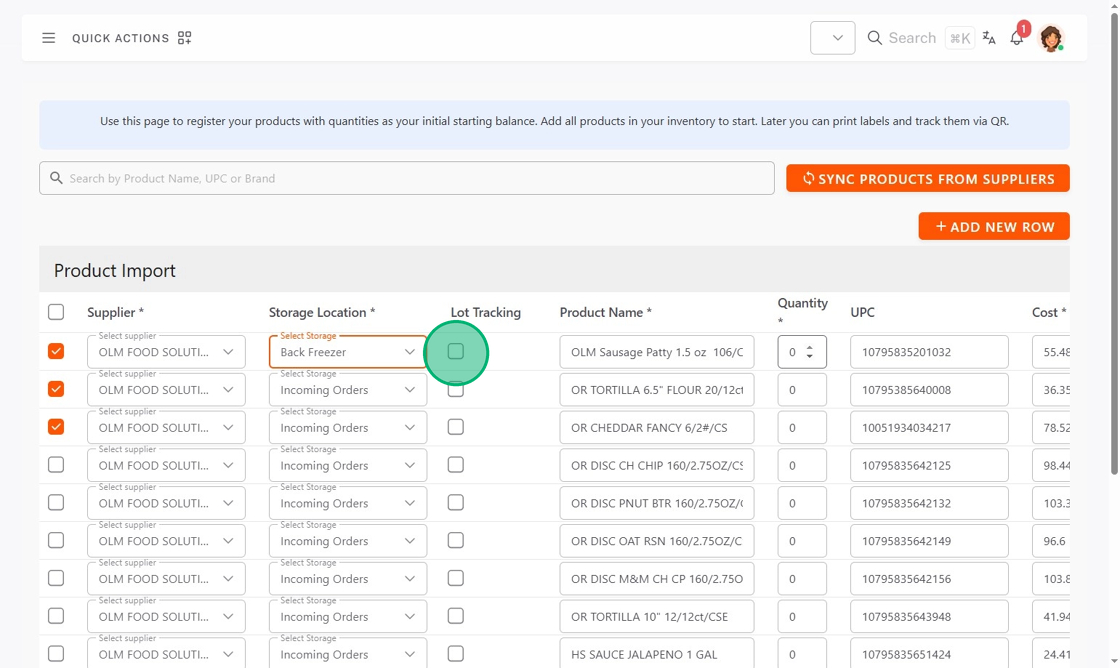Image resolution: width=1120 pixels, height=668 pixels.
Task: Click the page vertical scrollbar
Action: pos(1114,243)
